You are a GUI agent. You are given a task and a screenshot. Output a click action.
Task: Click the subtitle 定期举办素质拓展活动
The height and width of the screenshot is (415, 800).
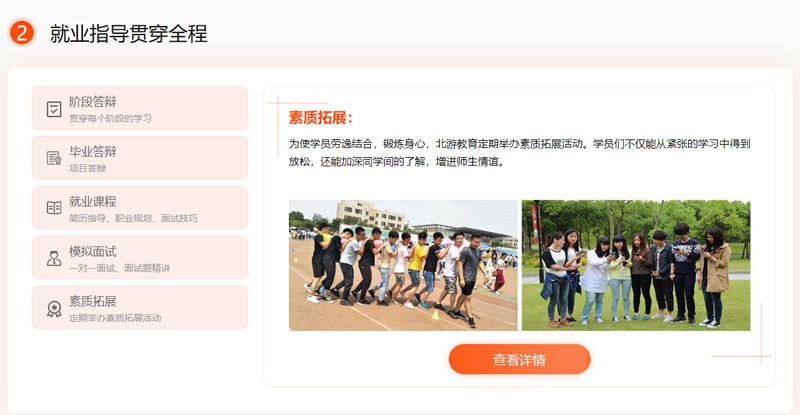(x=115, y=318)
